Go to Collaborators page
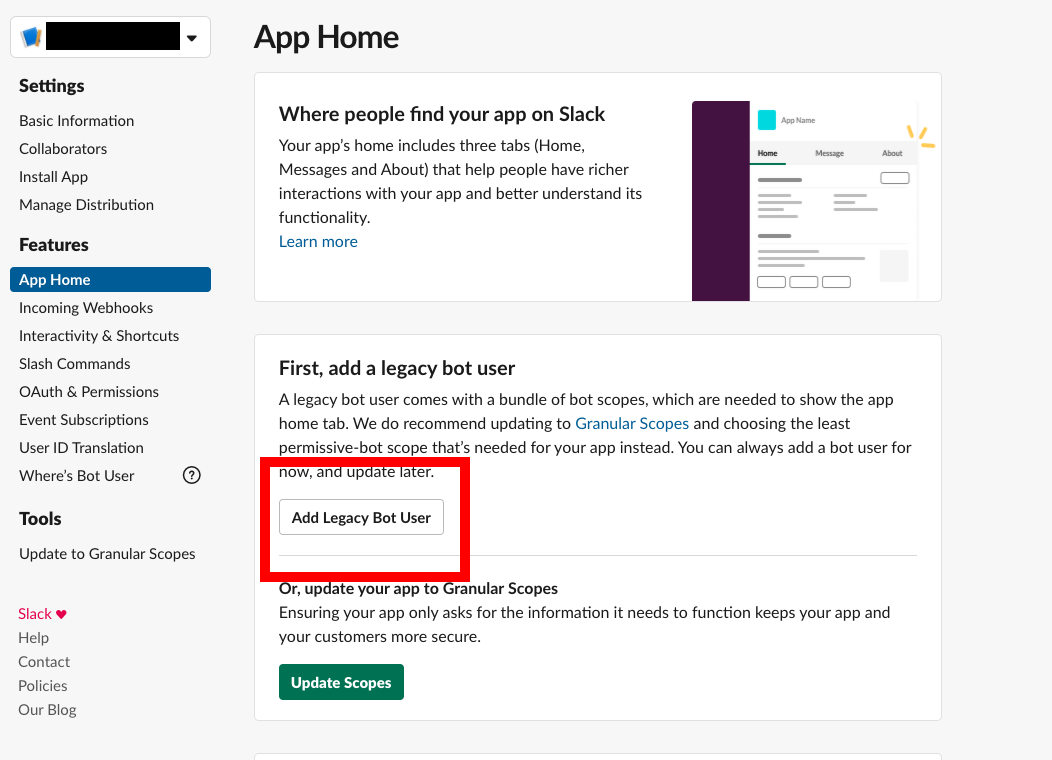 [63, 149]
